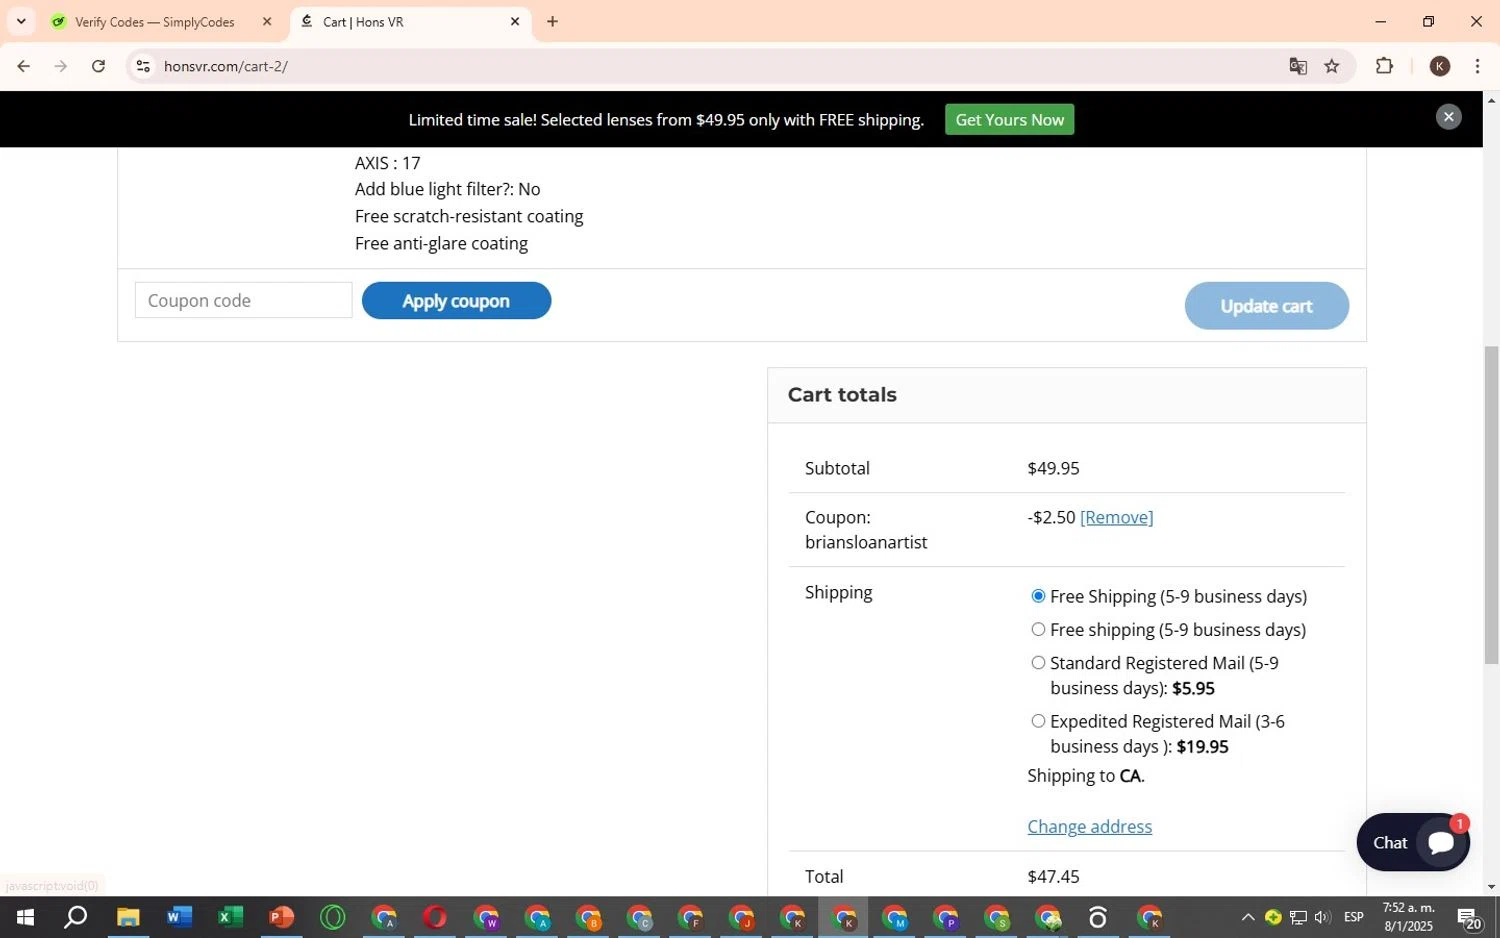Open Chrome profile B taskbar icon
The width and height of the screenshot is (1500, 938).
(588, 917)
